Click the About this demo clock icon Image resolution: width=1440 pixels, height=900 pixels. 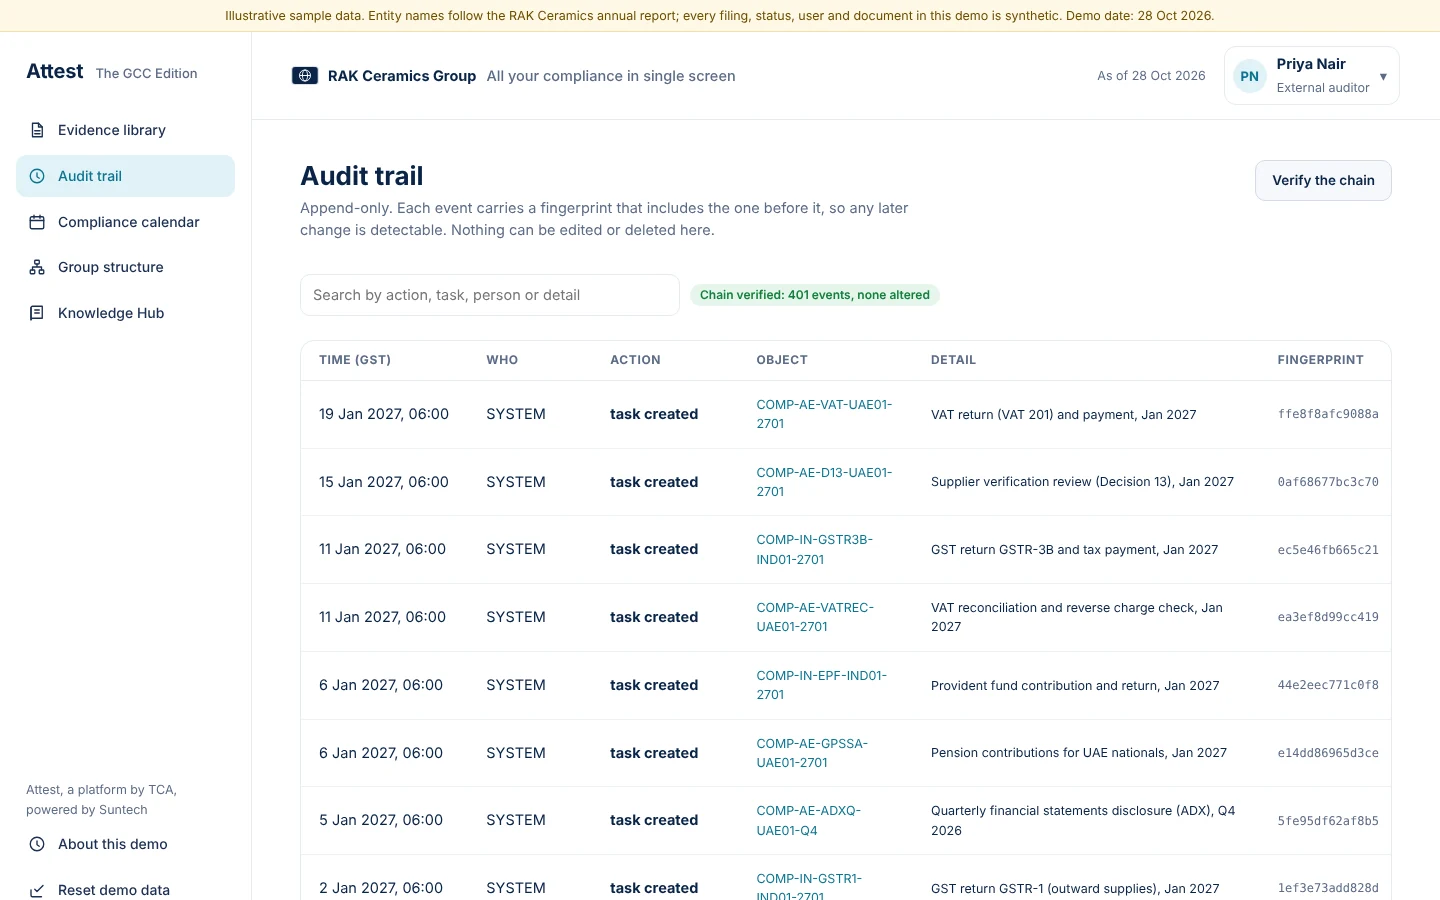[37, 844]
